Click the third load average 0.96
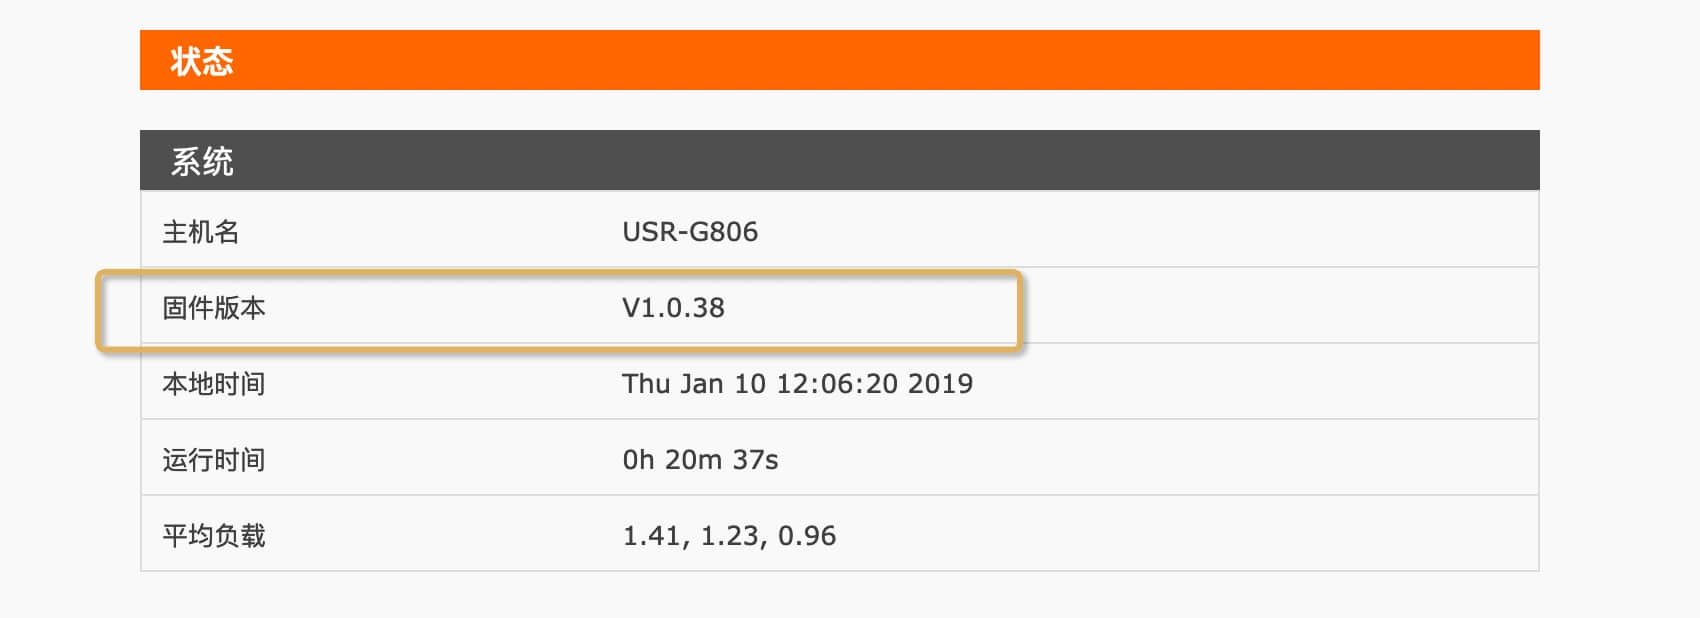1700x618 pixels. click(807, 536)
